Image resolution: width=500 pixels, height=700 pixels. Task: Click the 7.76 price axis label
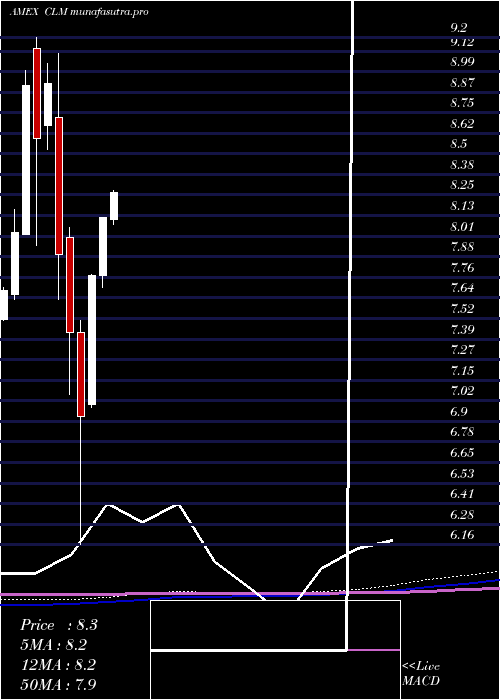[462, 268]
